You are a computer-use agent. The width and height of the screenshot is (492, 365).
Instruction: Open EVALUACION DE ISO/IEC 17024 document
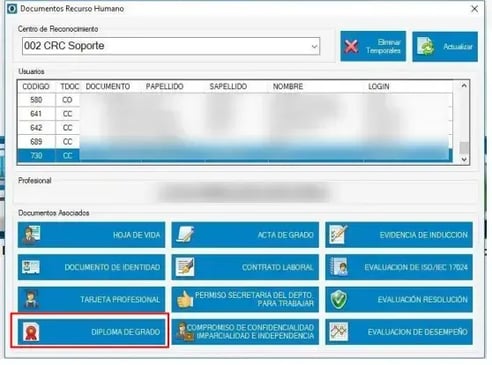click(399, 267)
